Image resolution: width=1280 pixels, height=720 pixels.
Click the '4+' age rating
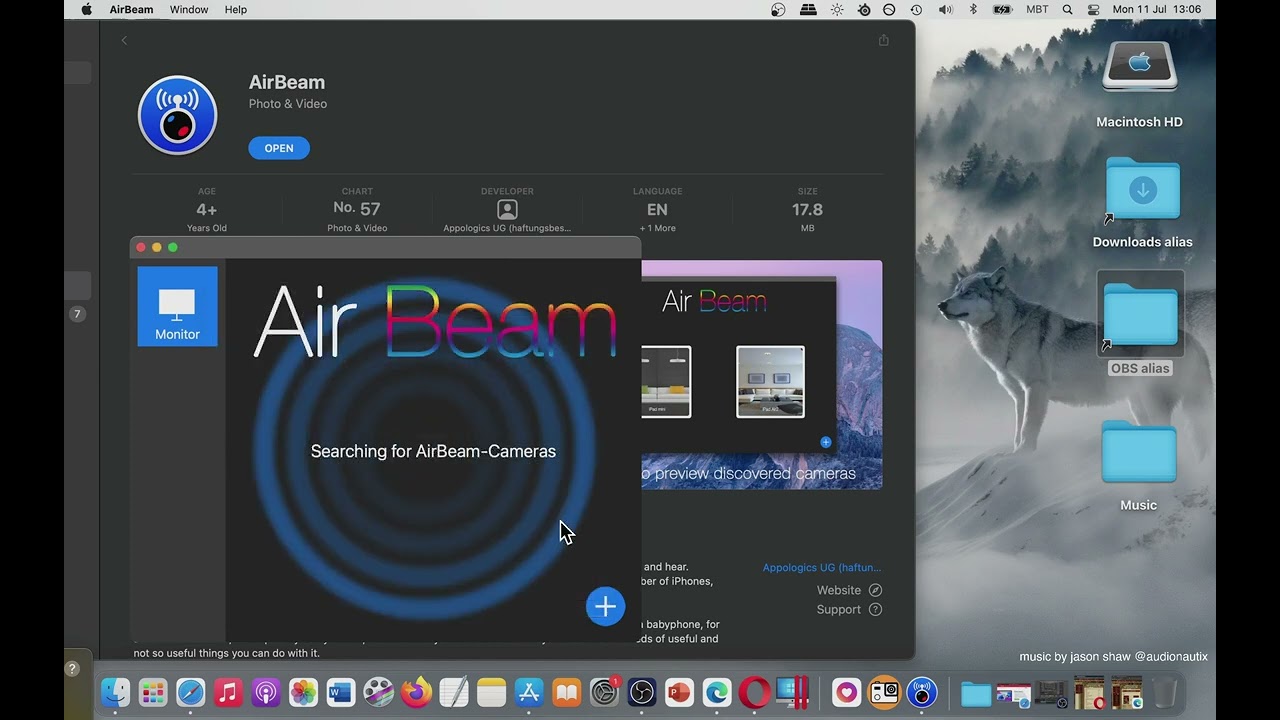tap(206, 209)
